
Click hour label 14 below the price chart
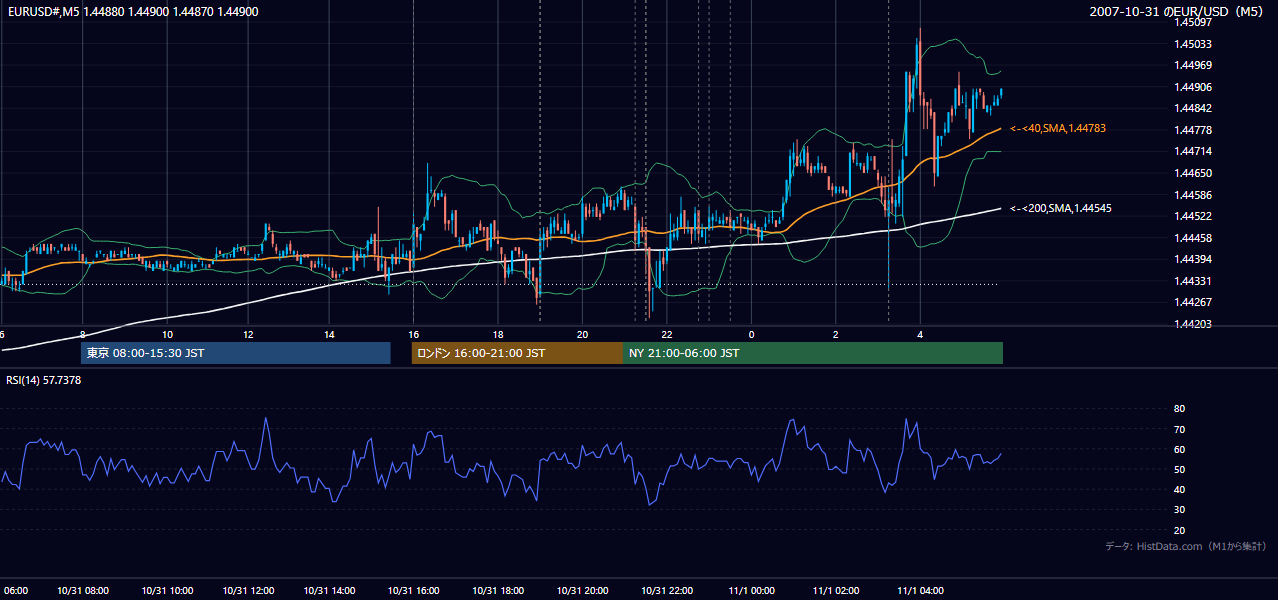330,334
